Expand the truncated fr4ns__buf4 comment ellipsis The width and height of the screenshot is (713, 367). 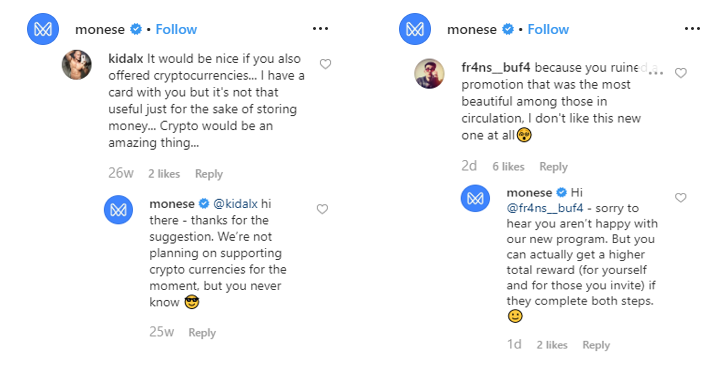click(x=655, y=72)
